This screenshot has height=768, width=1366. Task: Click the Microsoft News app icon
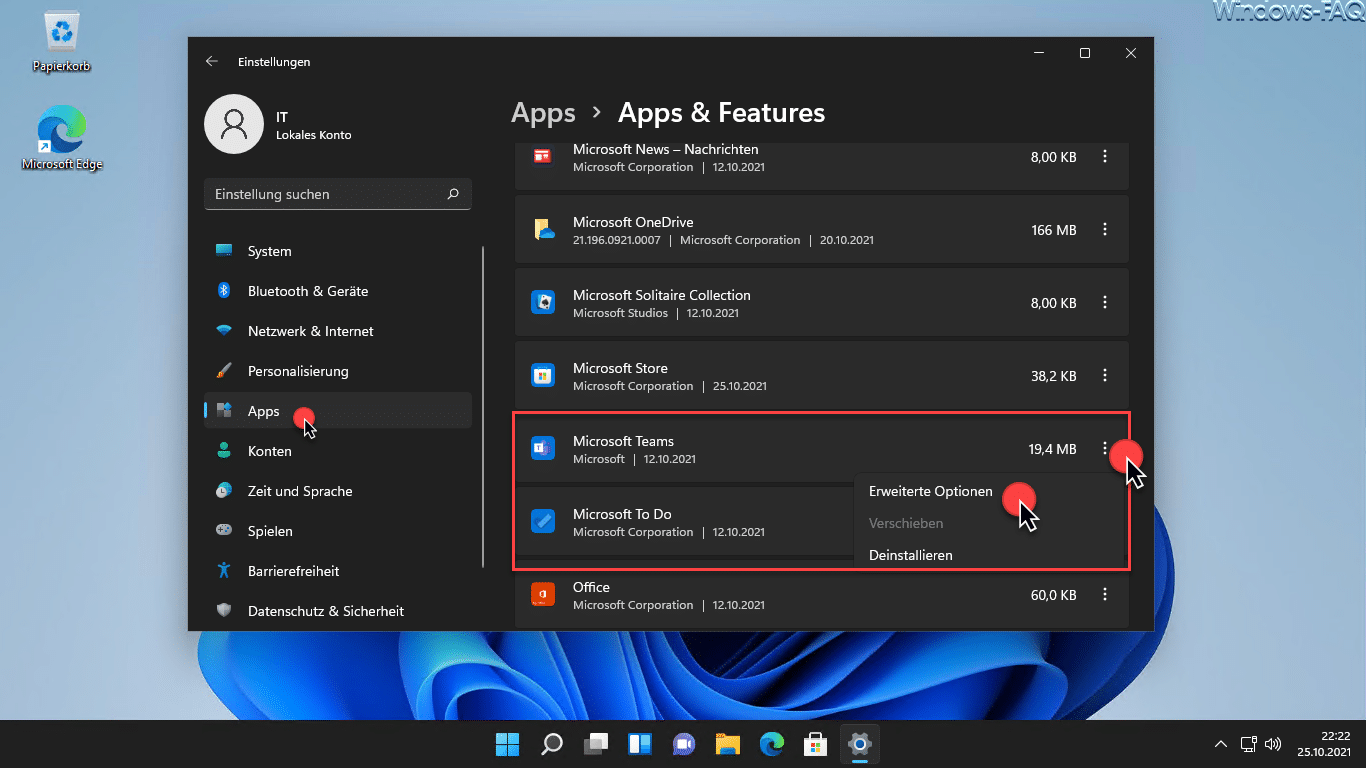point(542,156)
